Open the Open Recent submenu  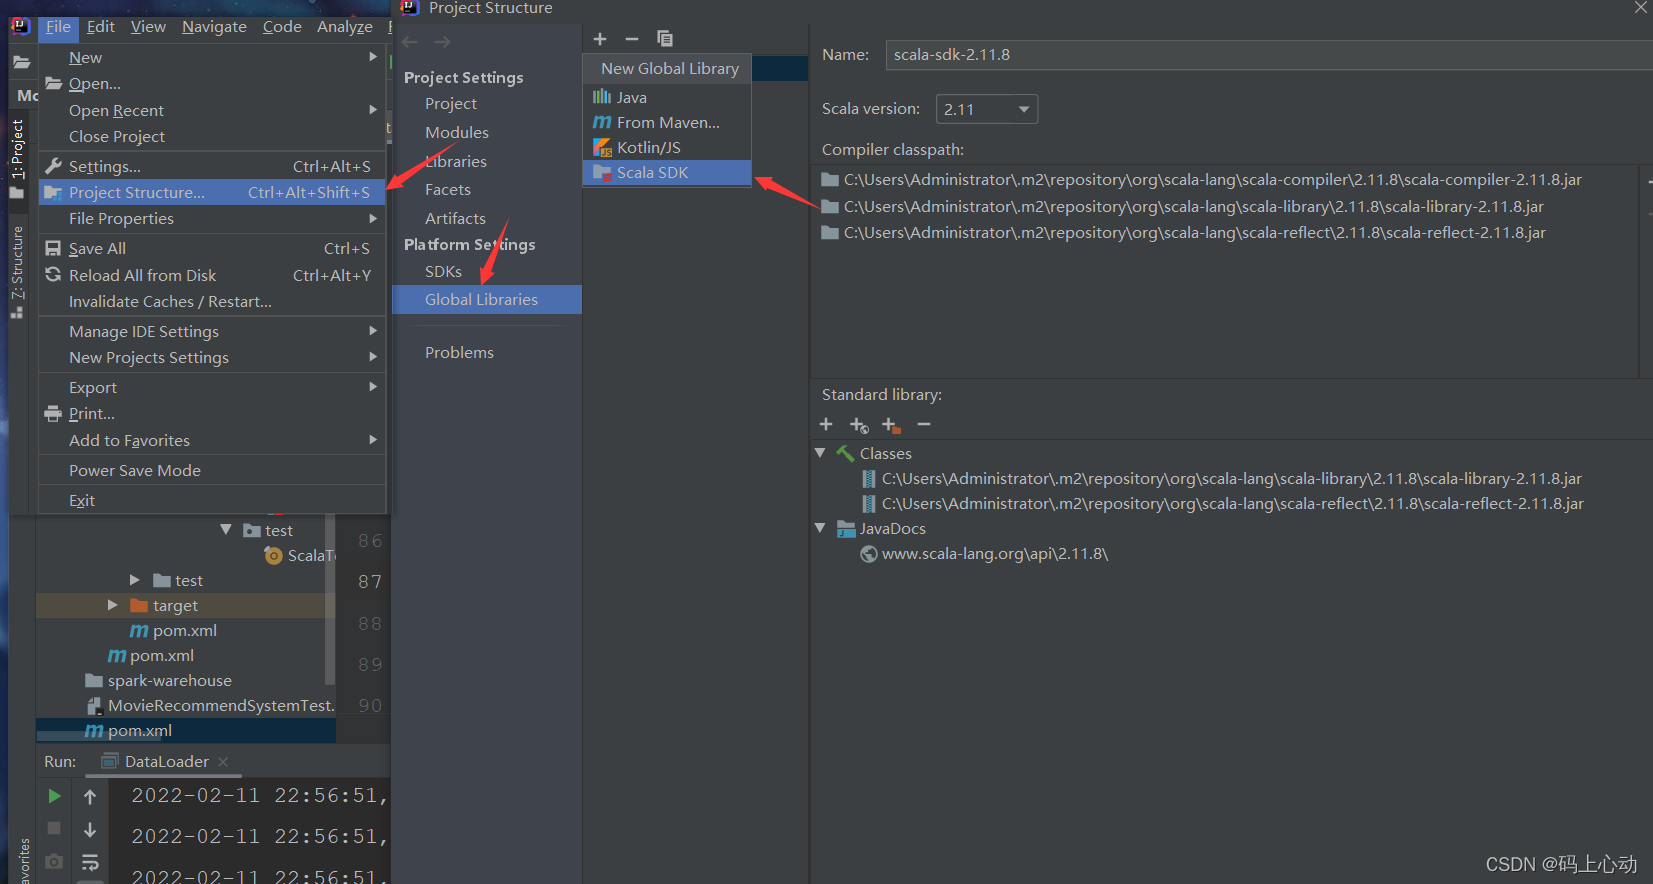pyautogui.click(x=212, y=110)
